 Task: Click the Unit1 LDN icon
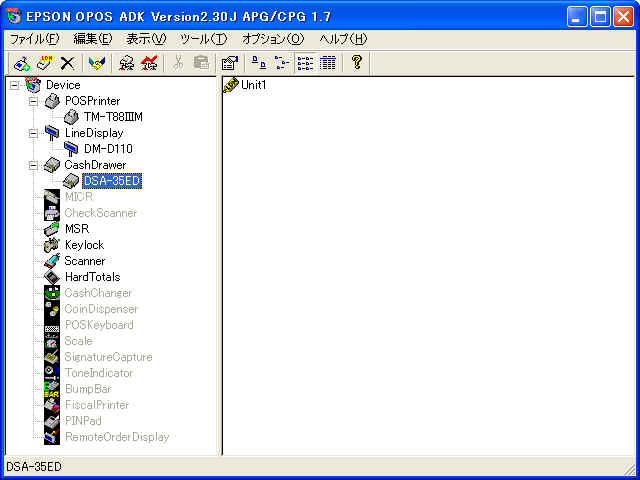[x=231, y=85]
